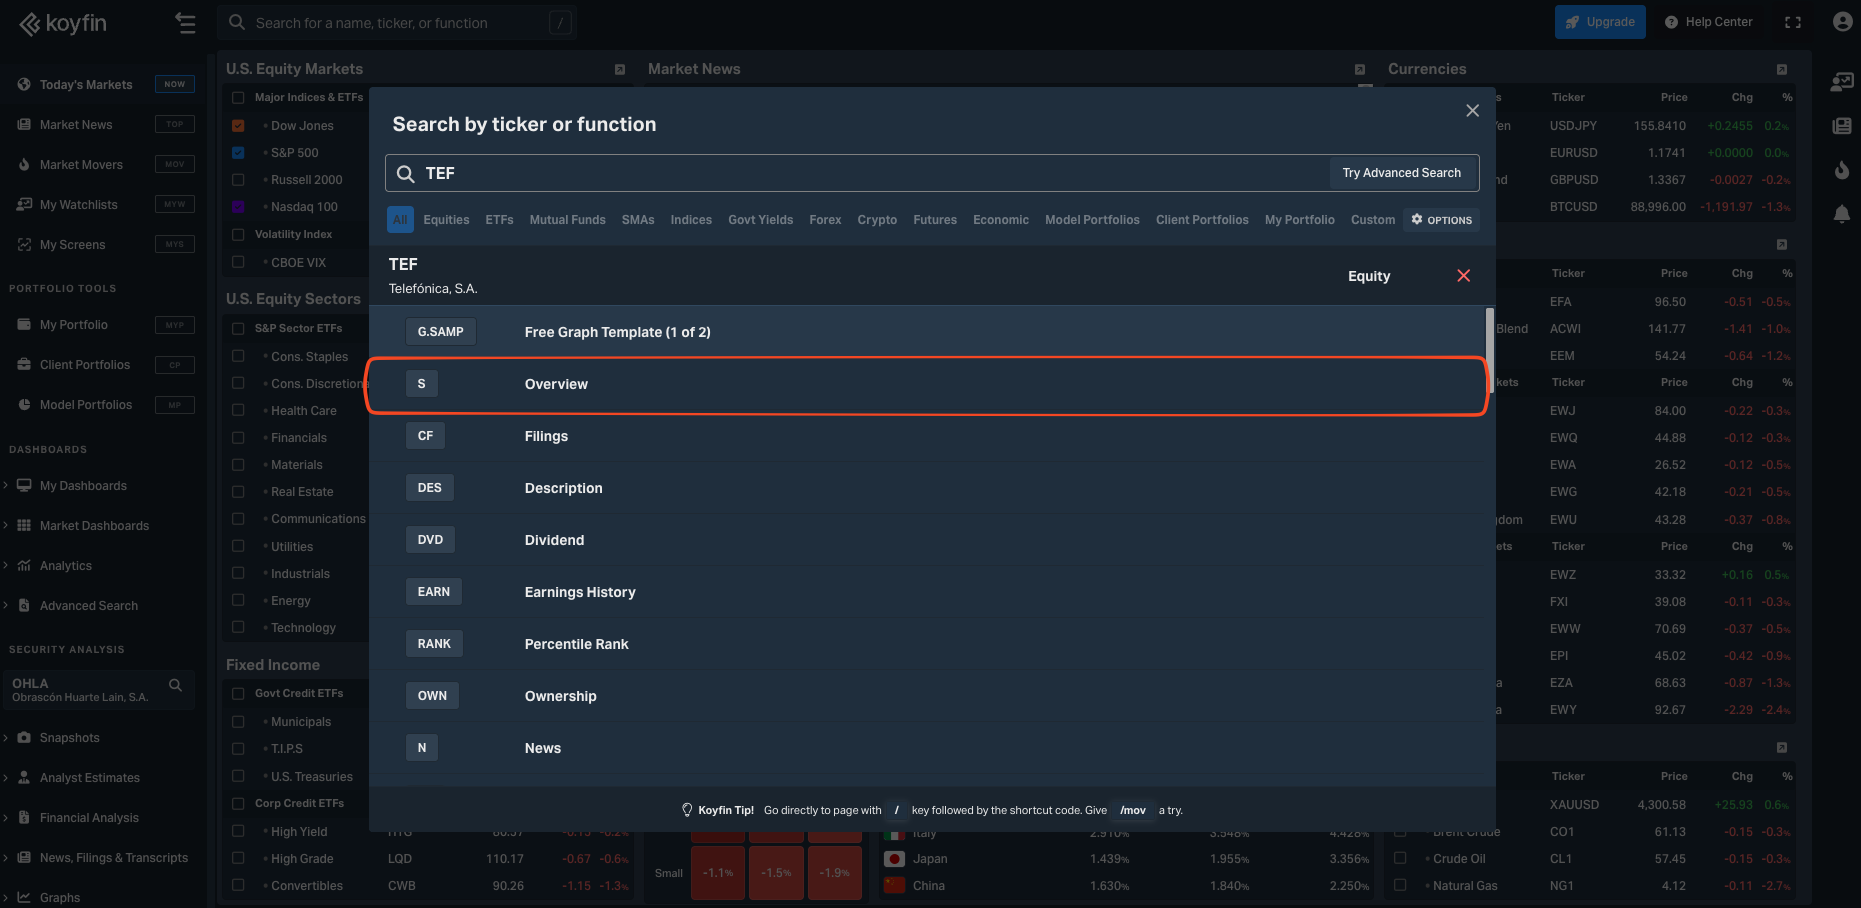Remove the TEF ticker with the red X
This screenshot has width=1861, height=908.
pos(1463,276)
